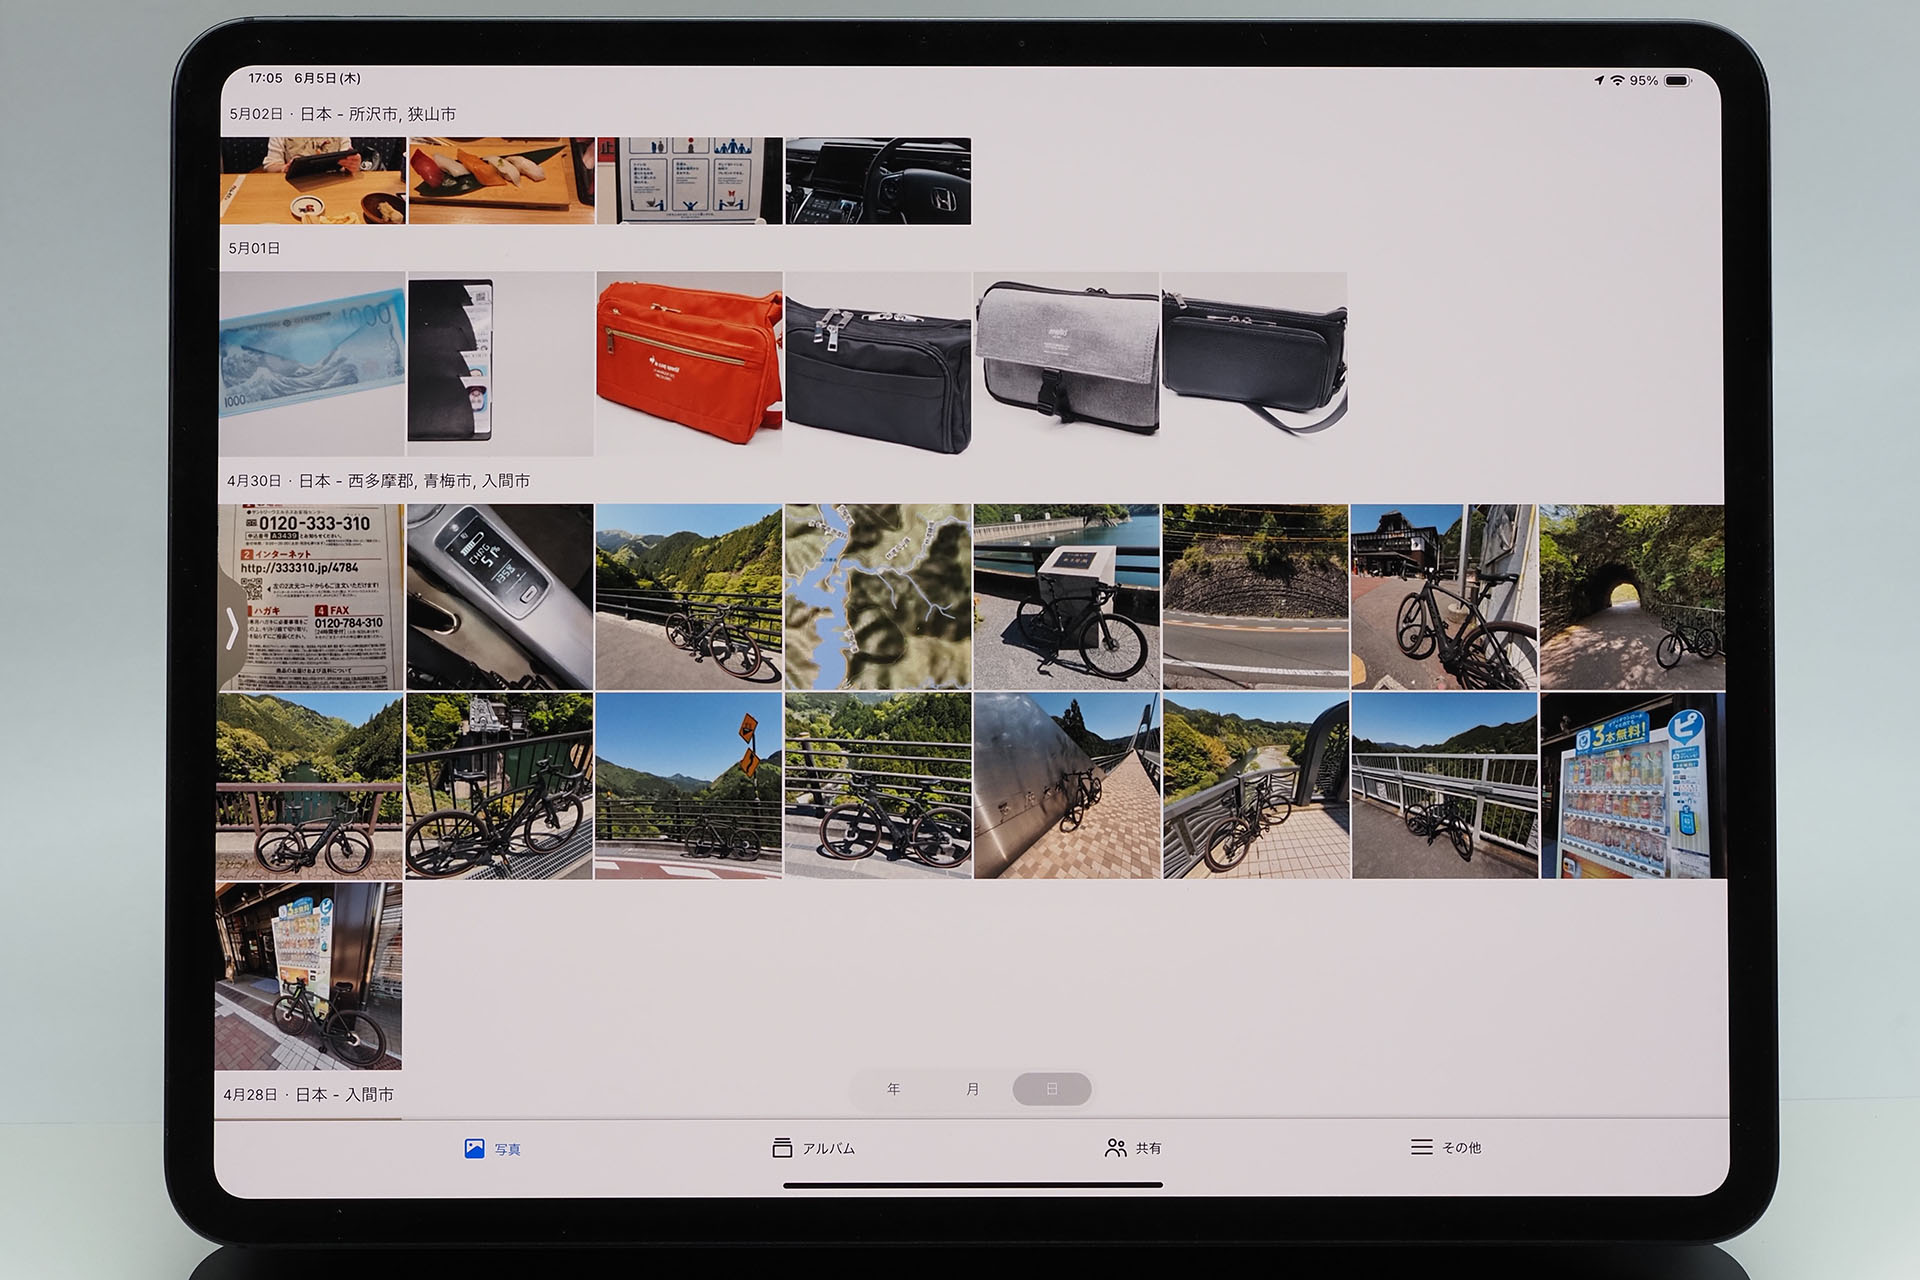Open the bike on lake overlook photo
The height and width of the screenshot is (1280, 1920).
309,786
